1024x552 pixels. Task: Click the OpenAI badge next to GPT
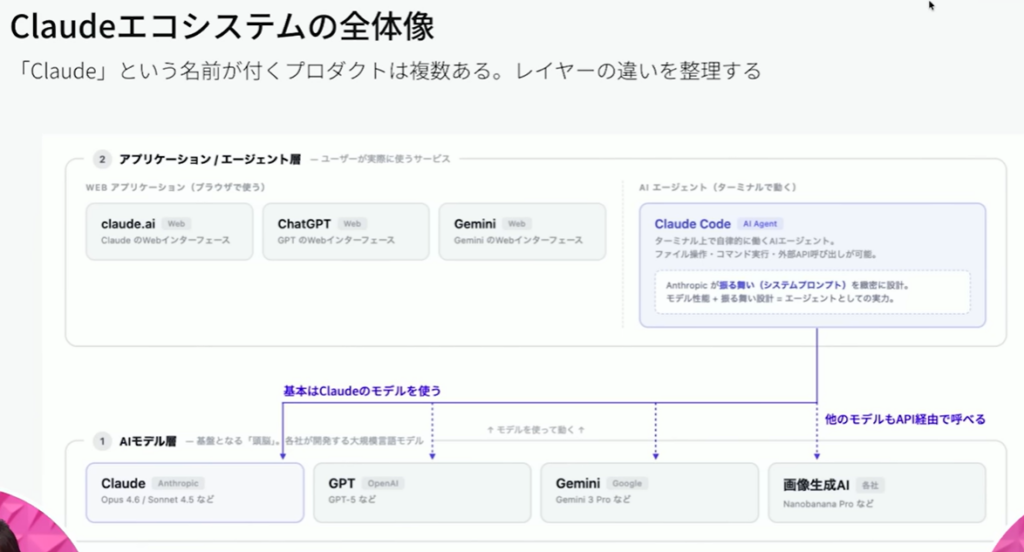coord(383,484)
